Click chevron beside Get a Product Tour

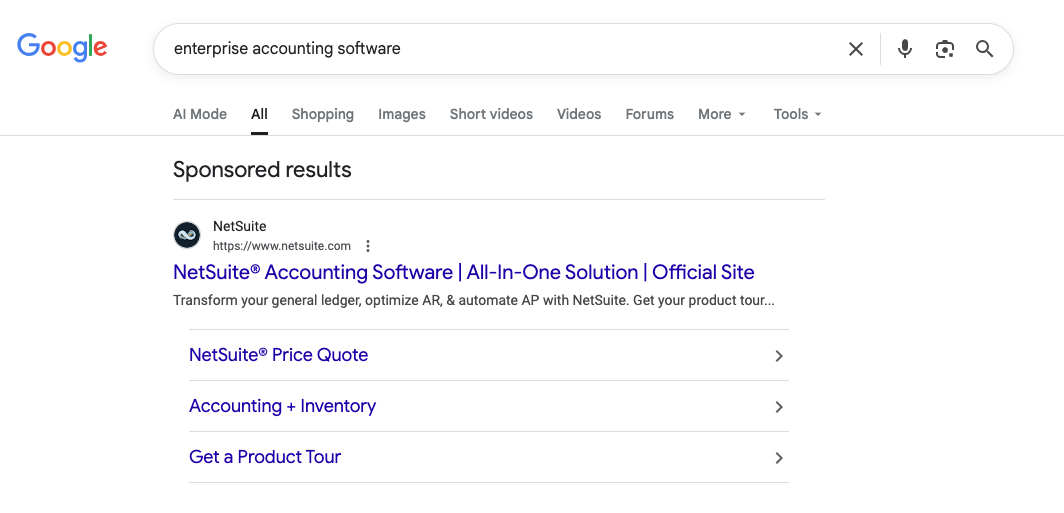(779, 457)
